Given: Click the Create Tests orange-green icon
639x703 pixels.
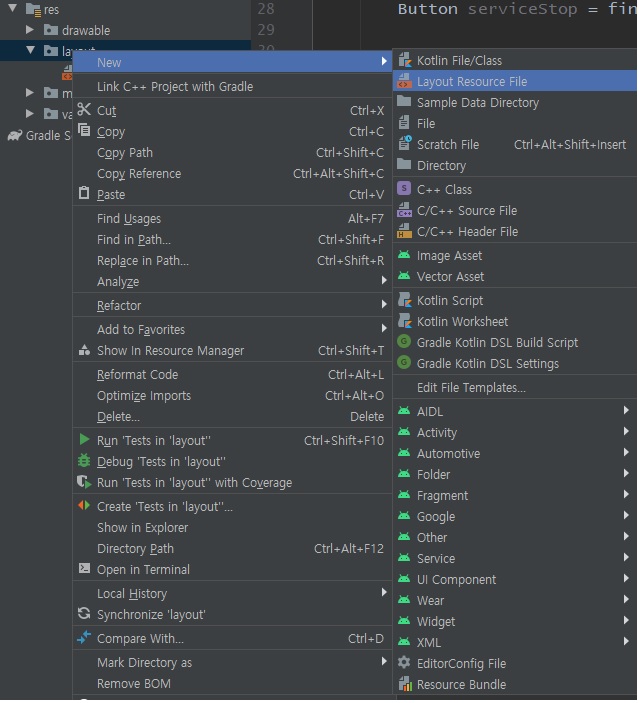Looking at the screenshot, I should coord(84,506).
